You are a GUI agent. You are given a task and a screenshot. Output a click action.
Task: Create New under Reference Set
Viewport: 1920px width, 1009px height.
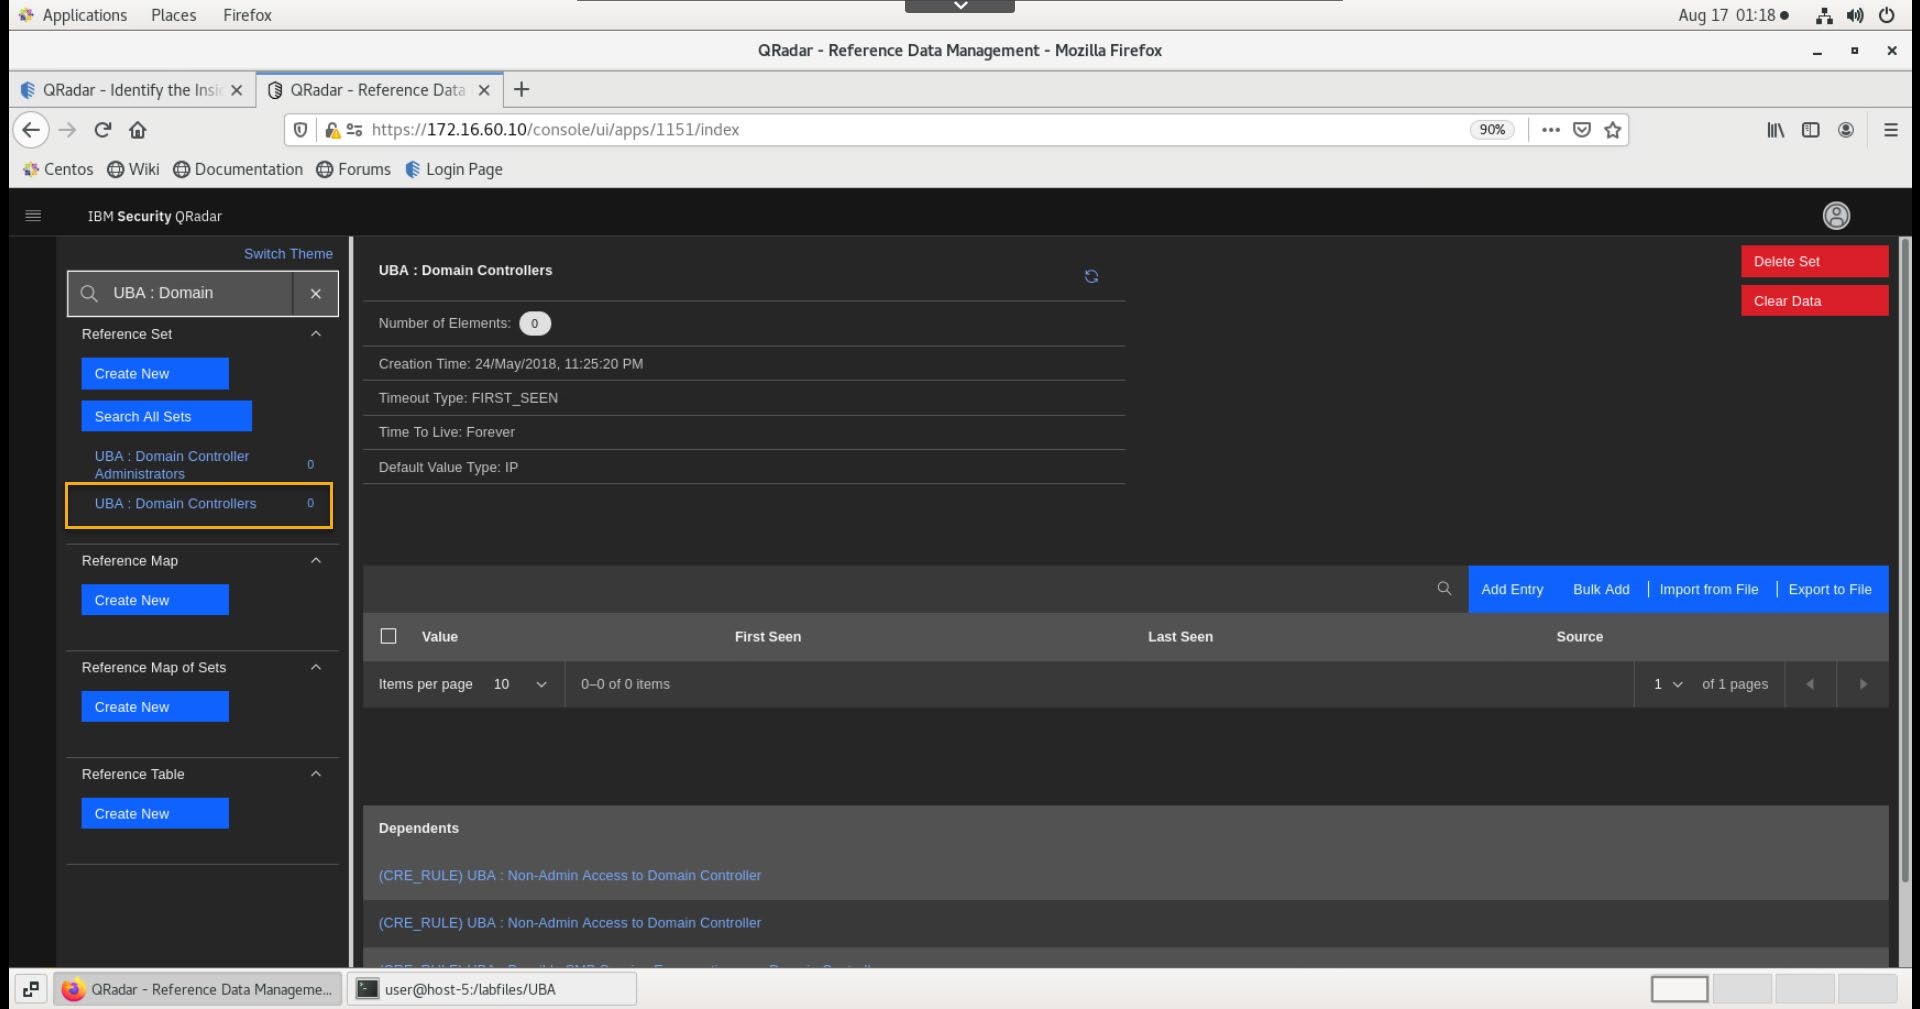155,373
